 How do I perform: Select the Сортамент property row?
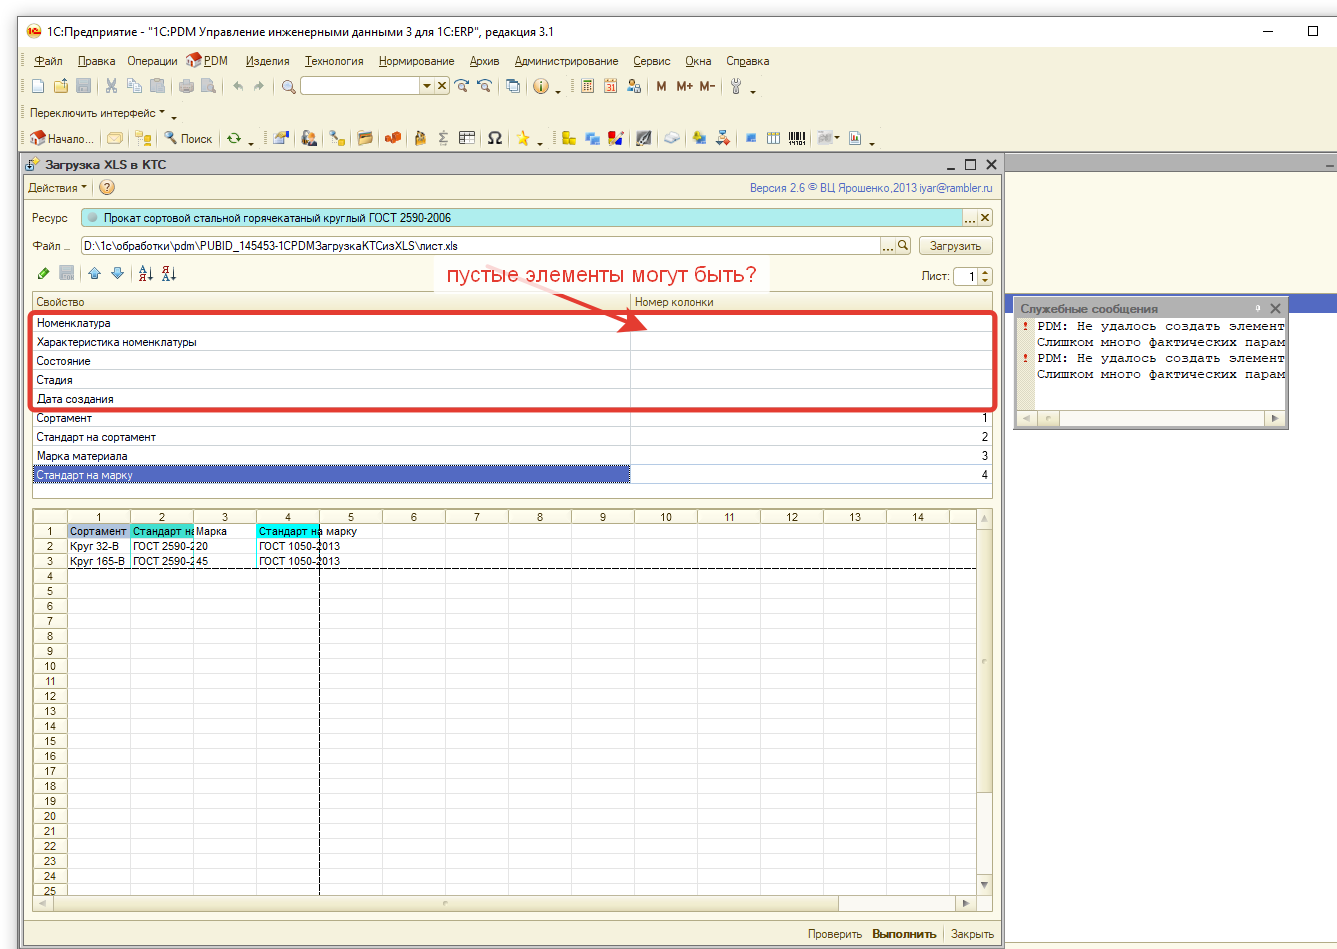[512, 418]
